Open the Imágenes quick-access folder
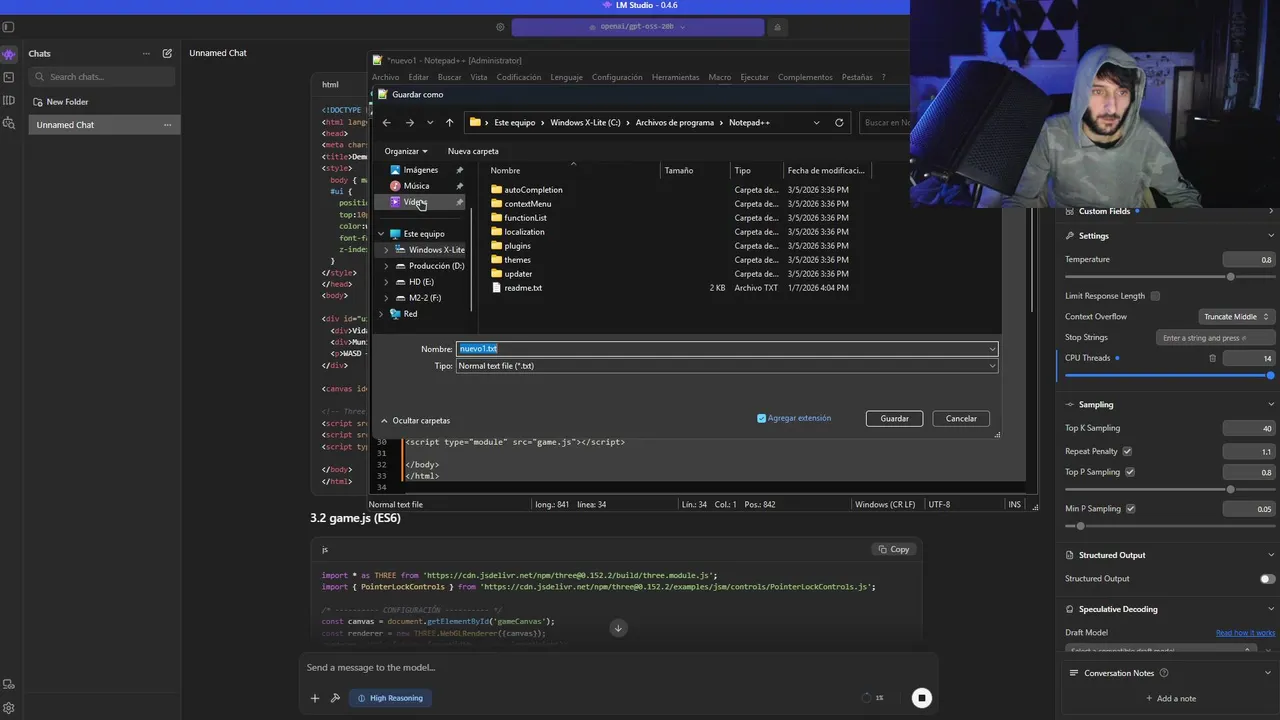This screenshot has height=720, width=1280. click(420, 170)
